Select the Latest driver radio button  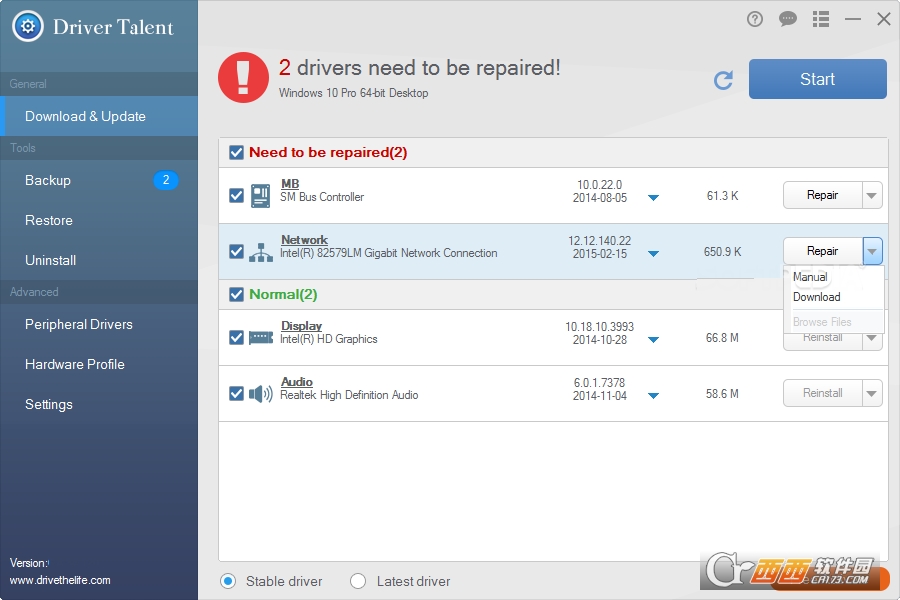coord(358,581)
